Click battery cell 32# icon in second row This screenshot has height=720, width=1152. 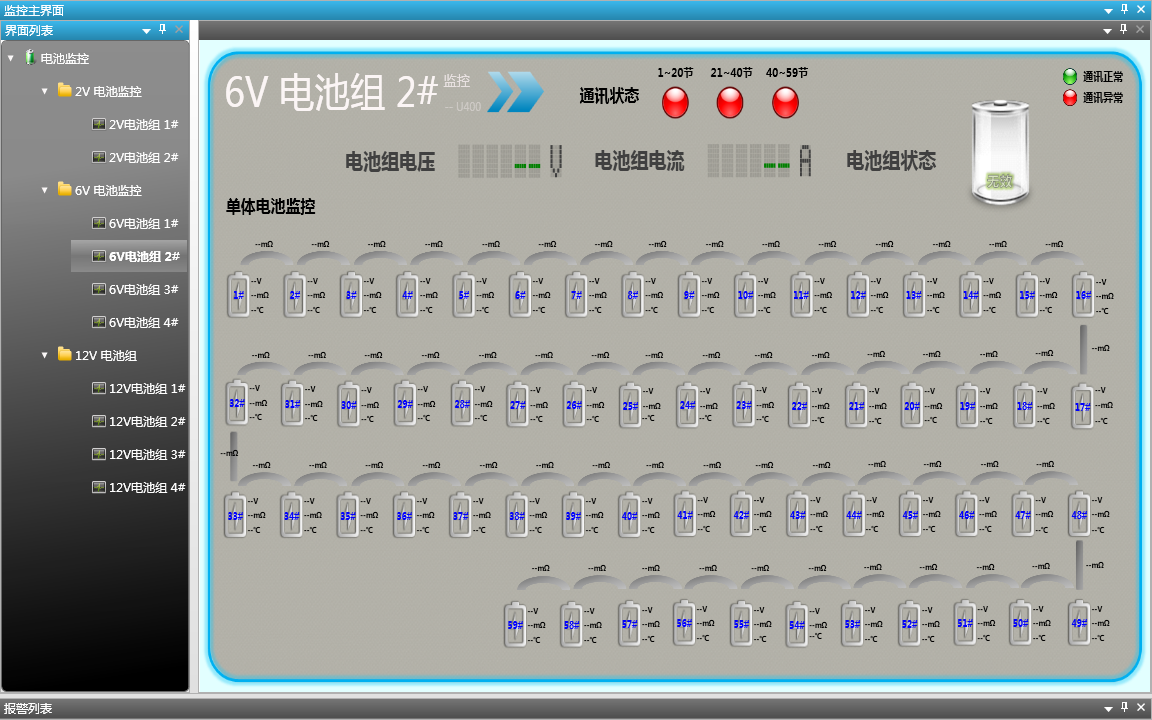click(238, 405)
